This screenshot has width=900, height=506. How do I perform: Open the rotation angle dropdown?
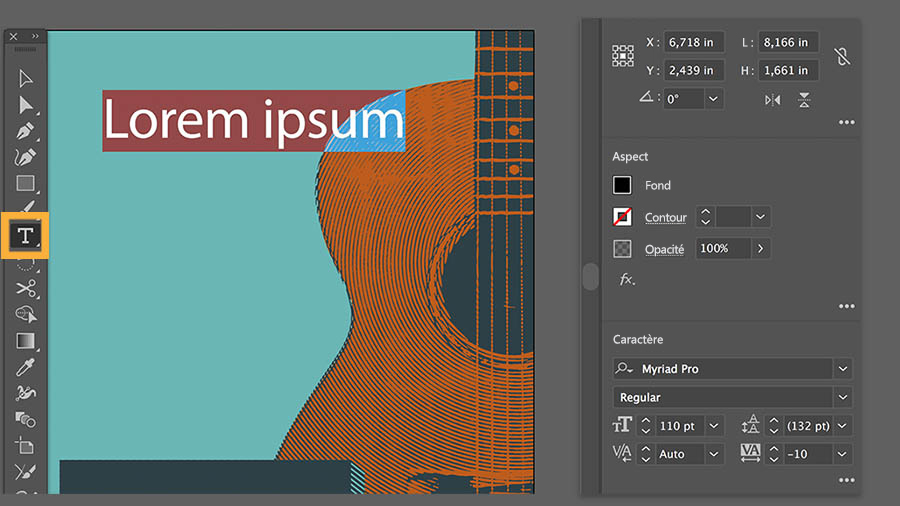(x=713, y=99)
